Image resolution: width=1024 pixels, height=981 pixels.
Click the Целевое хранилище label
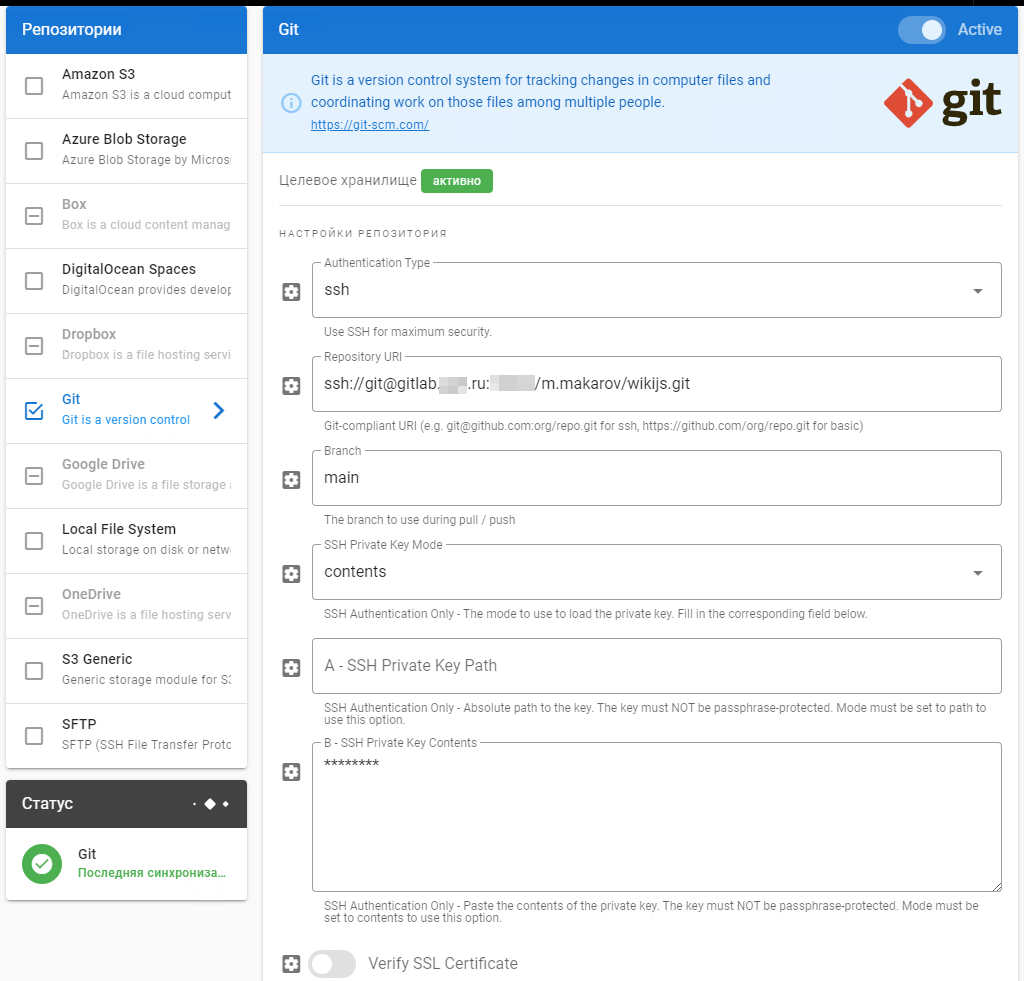[x=347, y=180]
